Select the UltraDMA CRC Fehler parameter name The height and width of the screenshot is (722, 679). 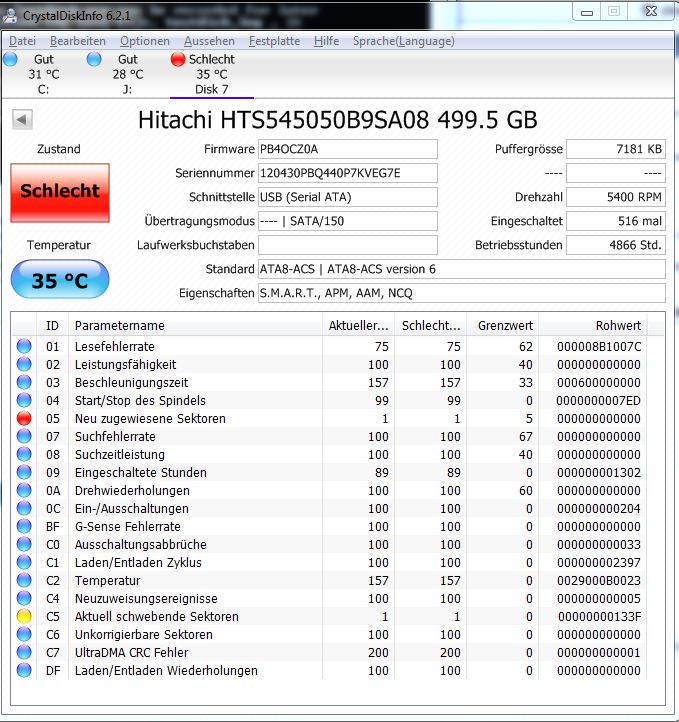pyautogui.click(x=132, y=652)
